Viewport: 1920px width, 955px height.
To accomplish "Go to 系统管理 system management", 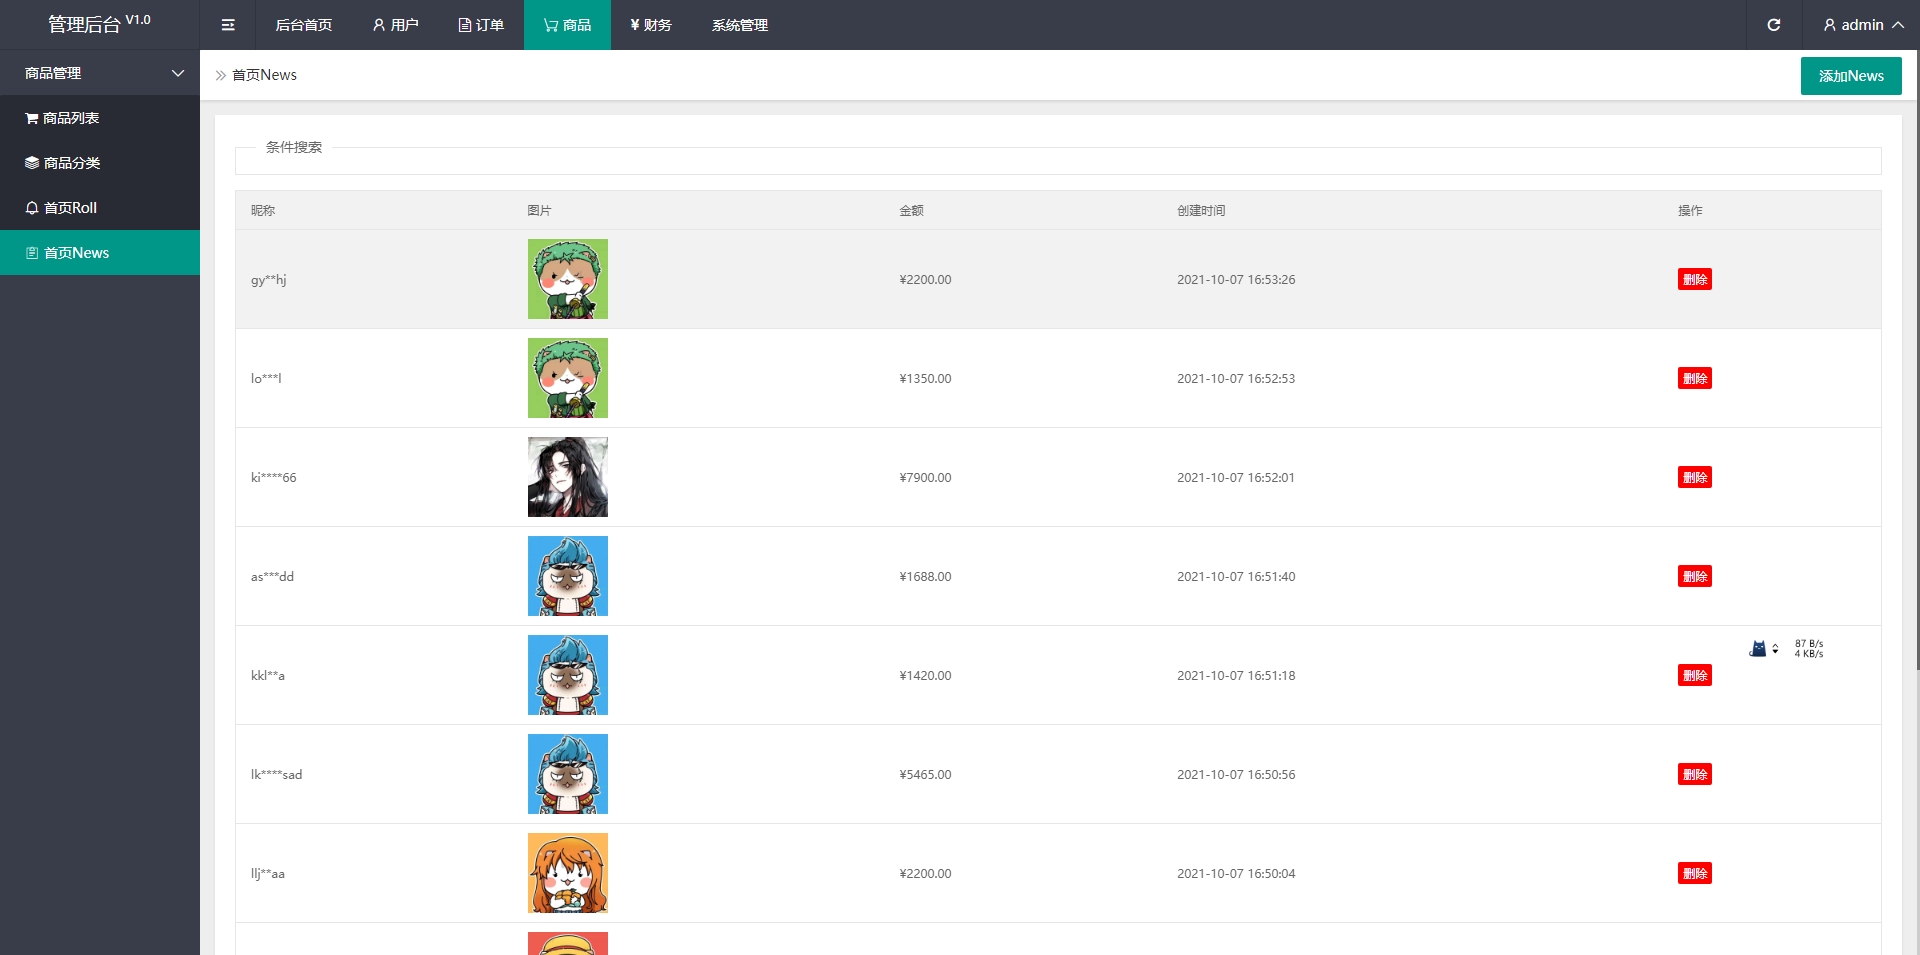I will tap(739, 25).
